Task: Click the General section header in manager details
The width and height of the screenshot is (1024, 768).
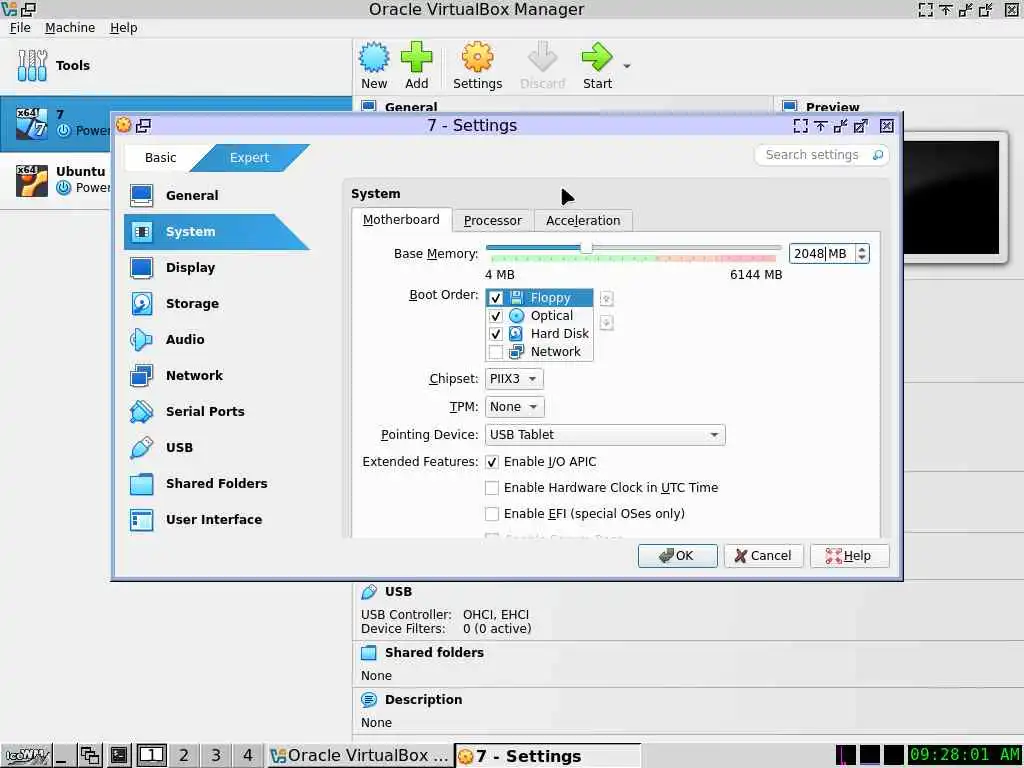Action: click(411, 106)
